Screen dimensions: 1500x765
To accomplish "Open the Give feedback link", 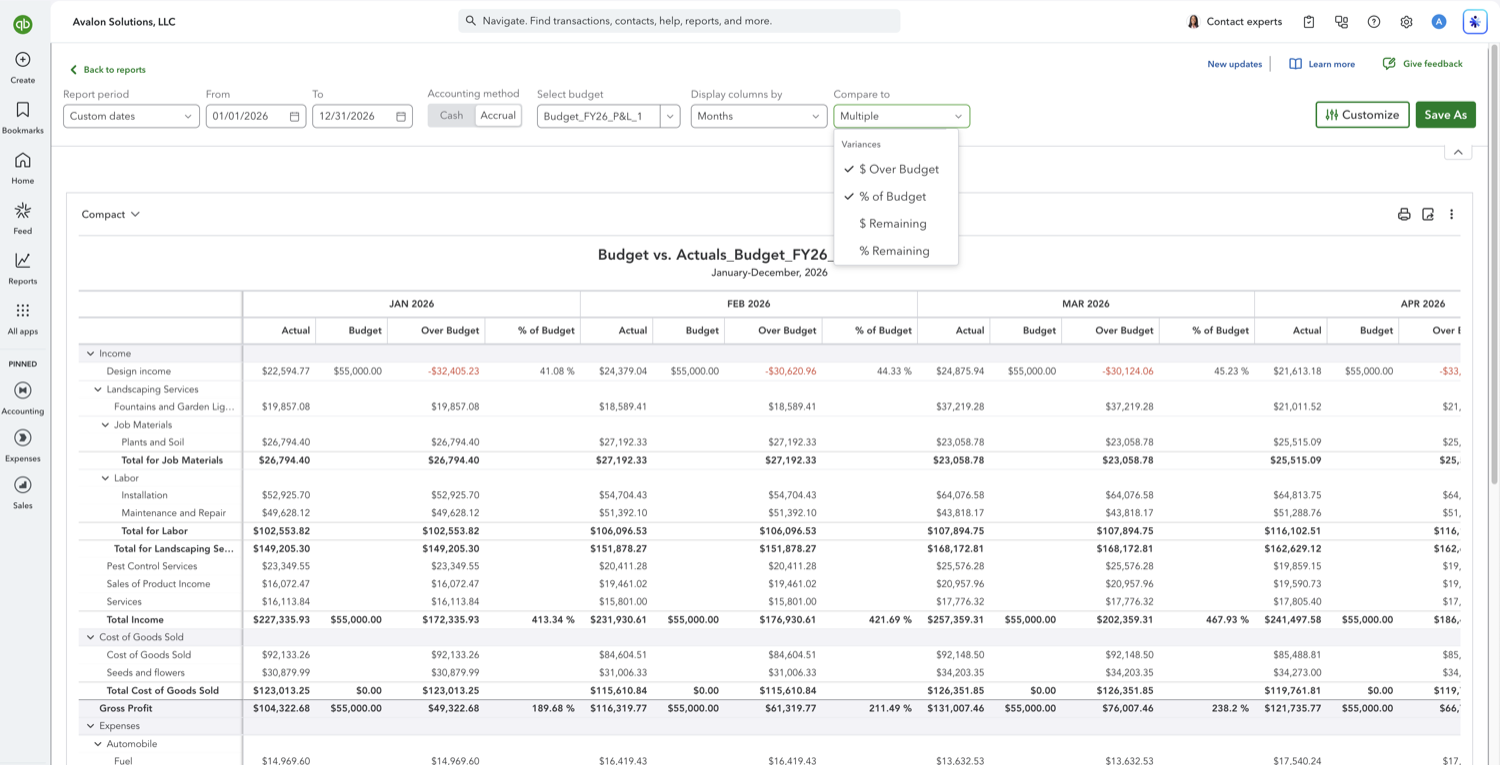I will click(x=1423, y=64).
